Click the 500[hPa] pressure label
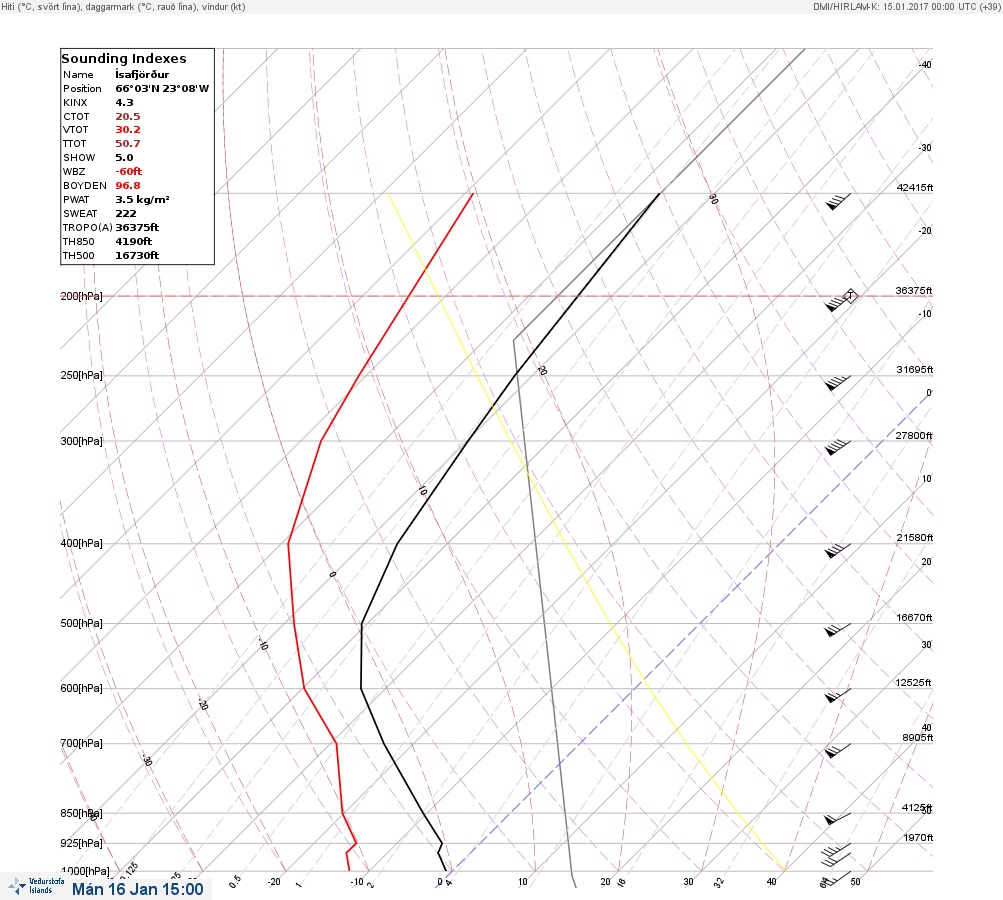1003x900 pixels. point(81,624)
